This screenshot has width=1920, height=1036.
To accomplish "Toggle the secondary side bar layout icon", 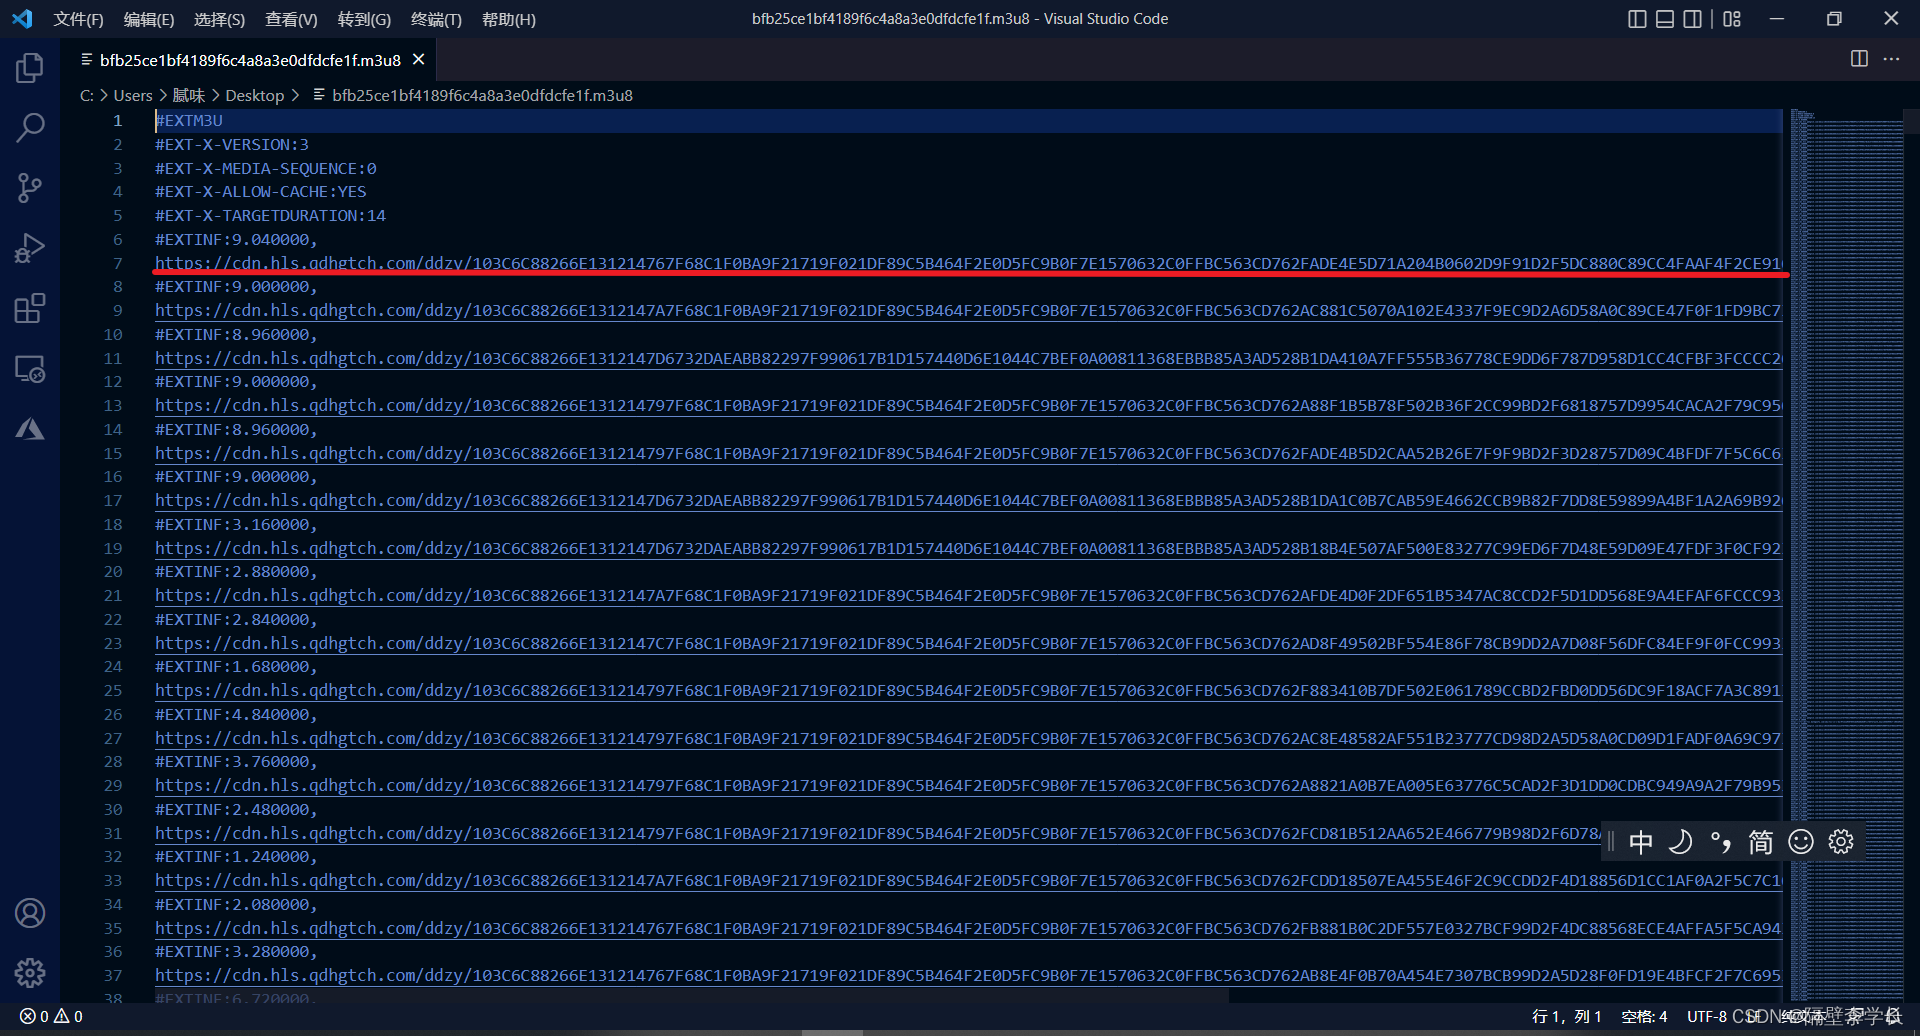I will pos(1692,19).
